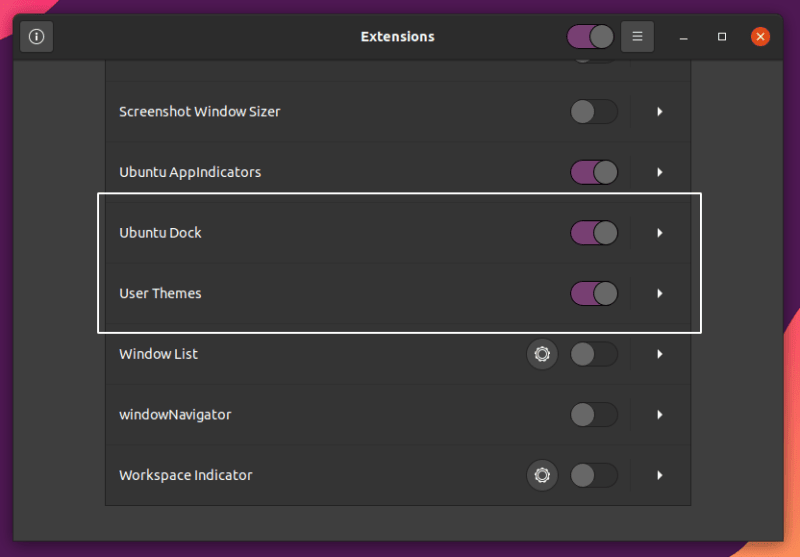Open Workspace Indicator settings gear
The width and height of the screenshot is (800, 557).
[x=542, y=475]
